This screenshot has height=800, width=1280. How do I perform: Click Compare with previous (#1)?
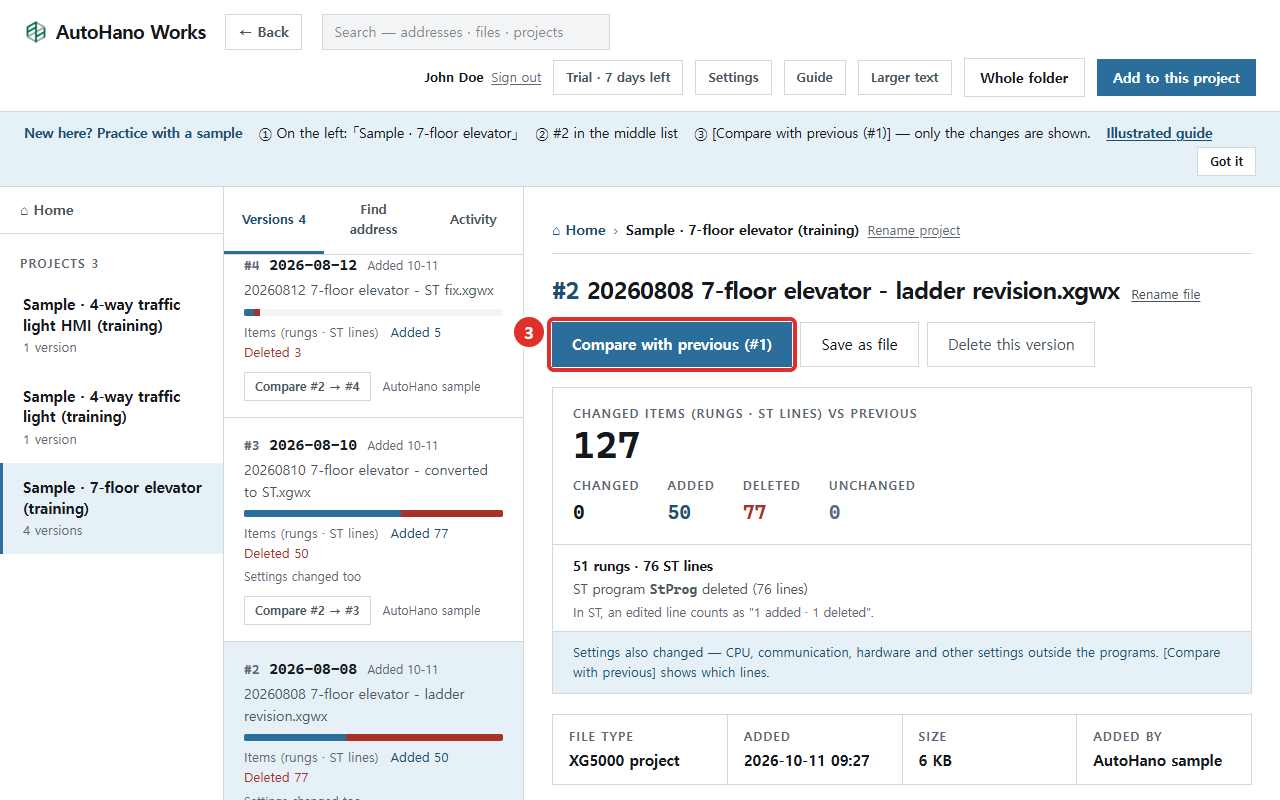pos(672,345)
